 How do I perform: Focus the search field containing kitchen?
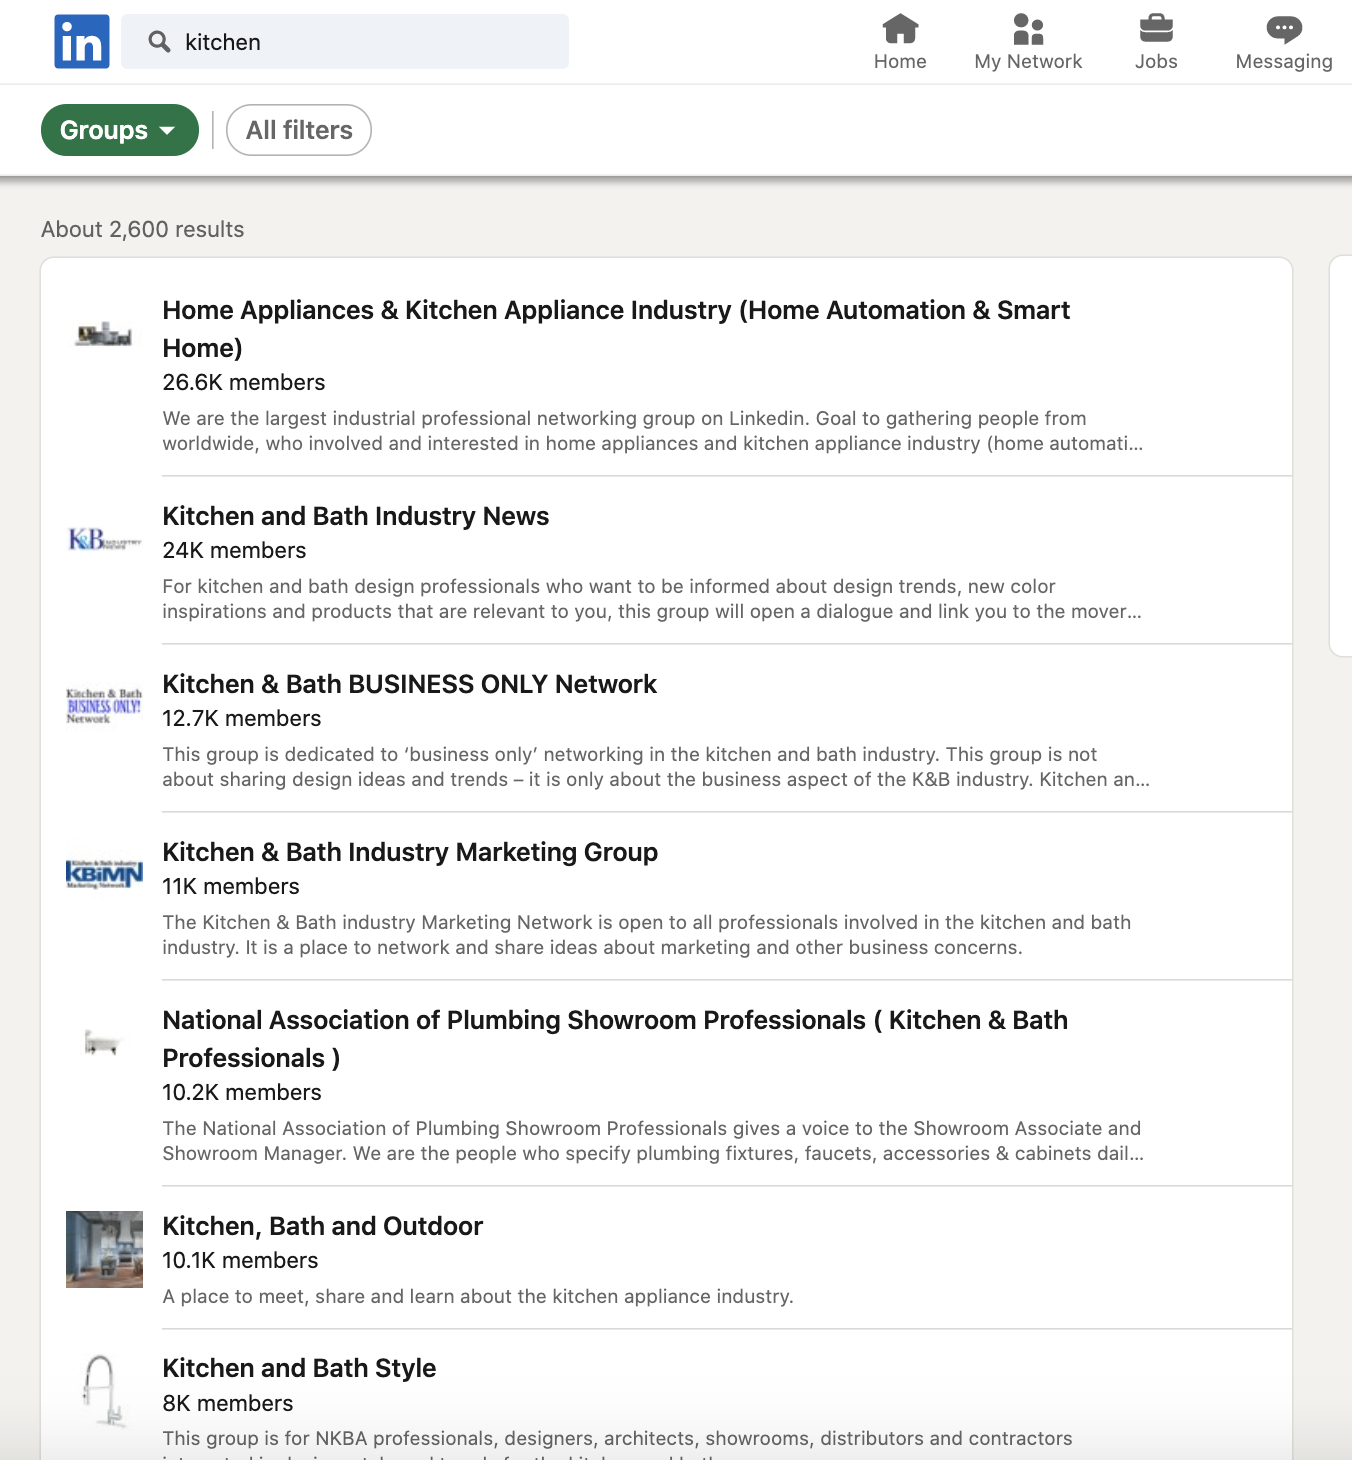[x=345, y=42]
